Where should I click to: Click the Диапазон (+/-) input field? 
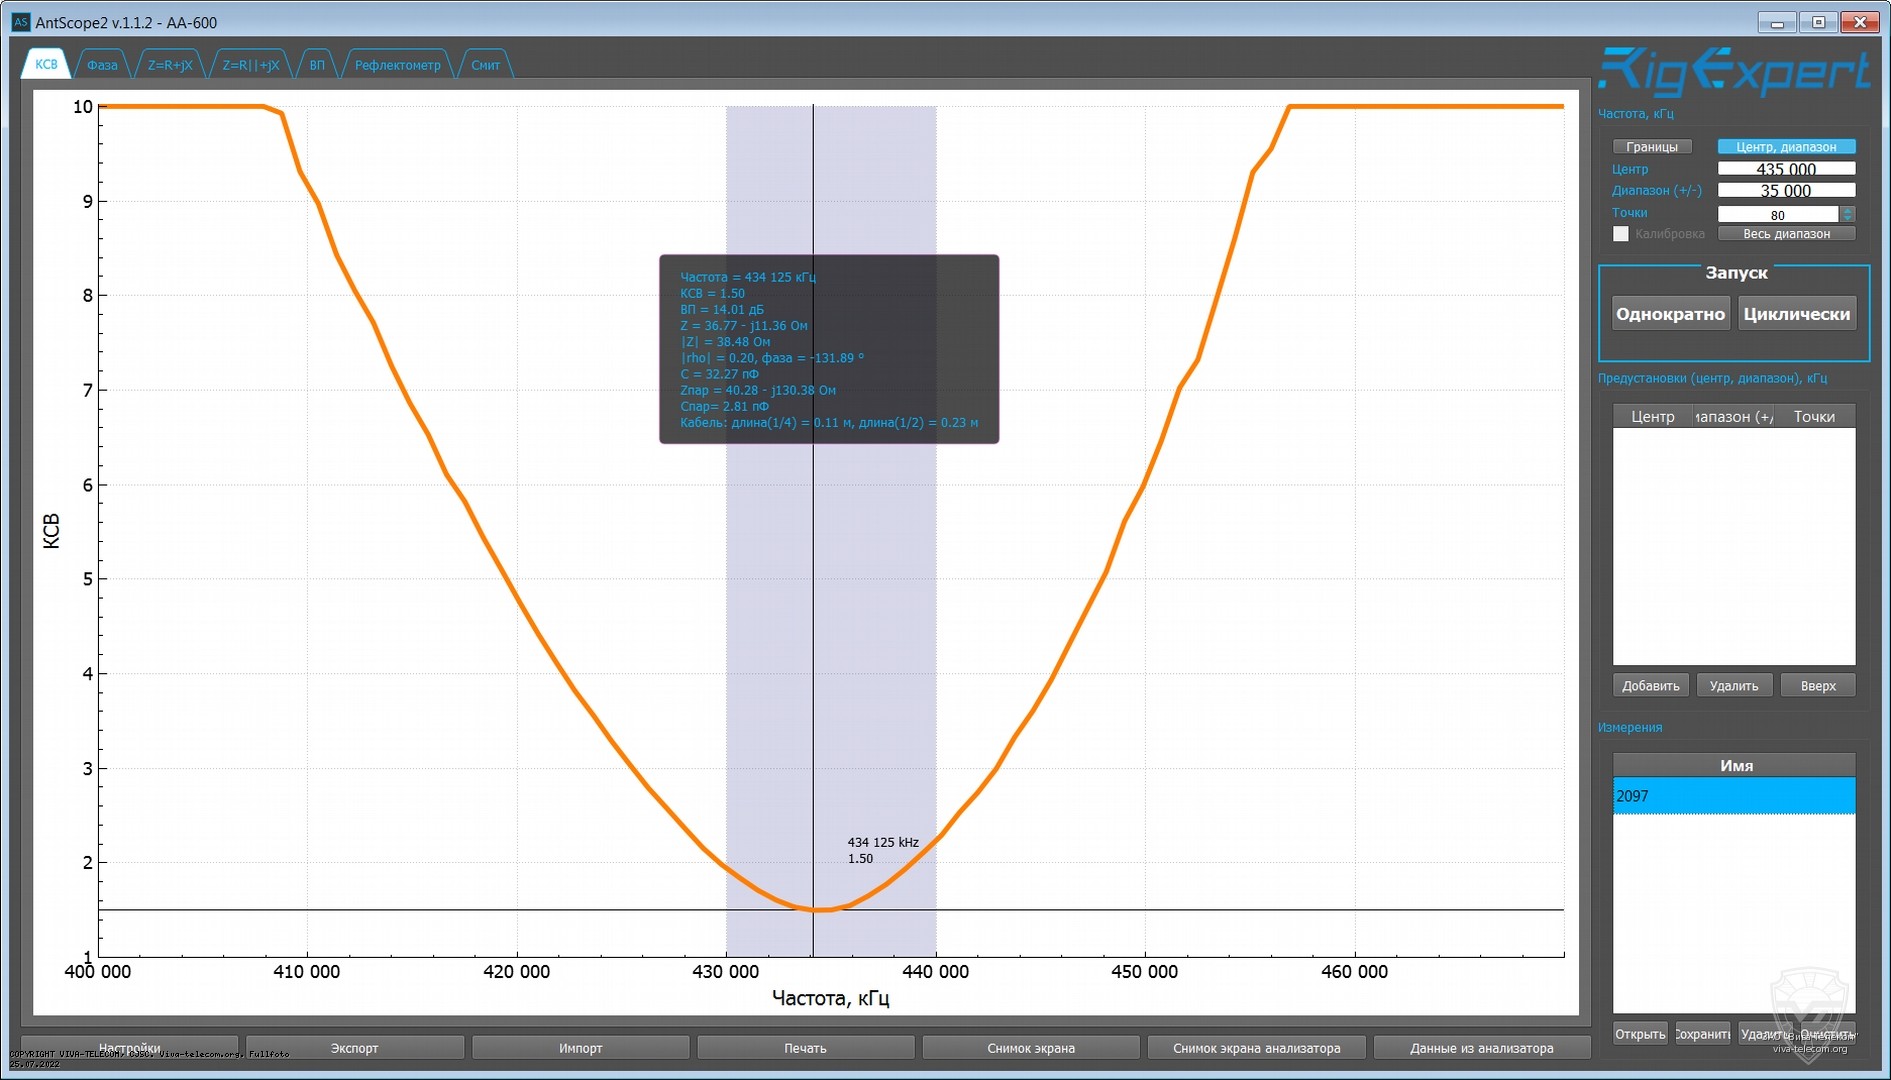click(1786, 191)
